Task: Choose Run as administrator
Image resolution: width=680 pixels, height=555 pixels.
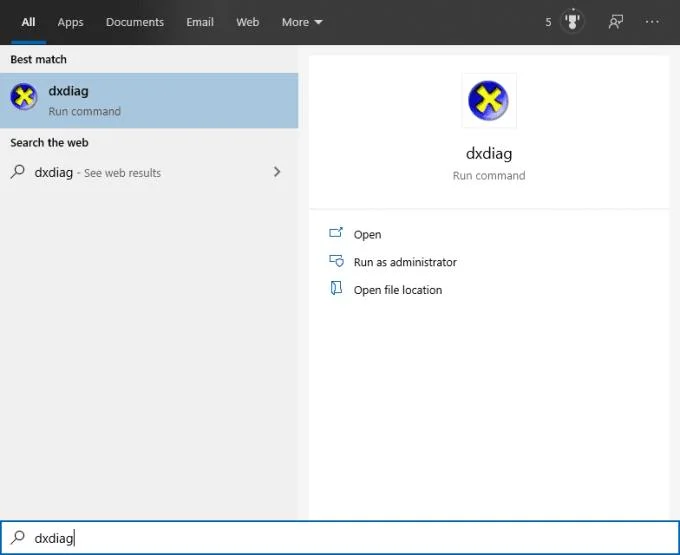Action: pos(405,262)
